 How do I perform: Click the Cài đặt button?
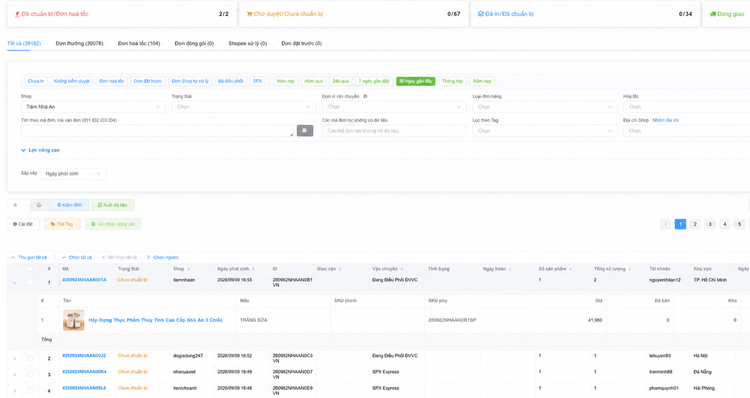coord(23,224)
